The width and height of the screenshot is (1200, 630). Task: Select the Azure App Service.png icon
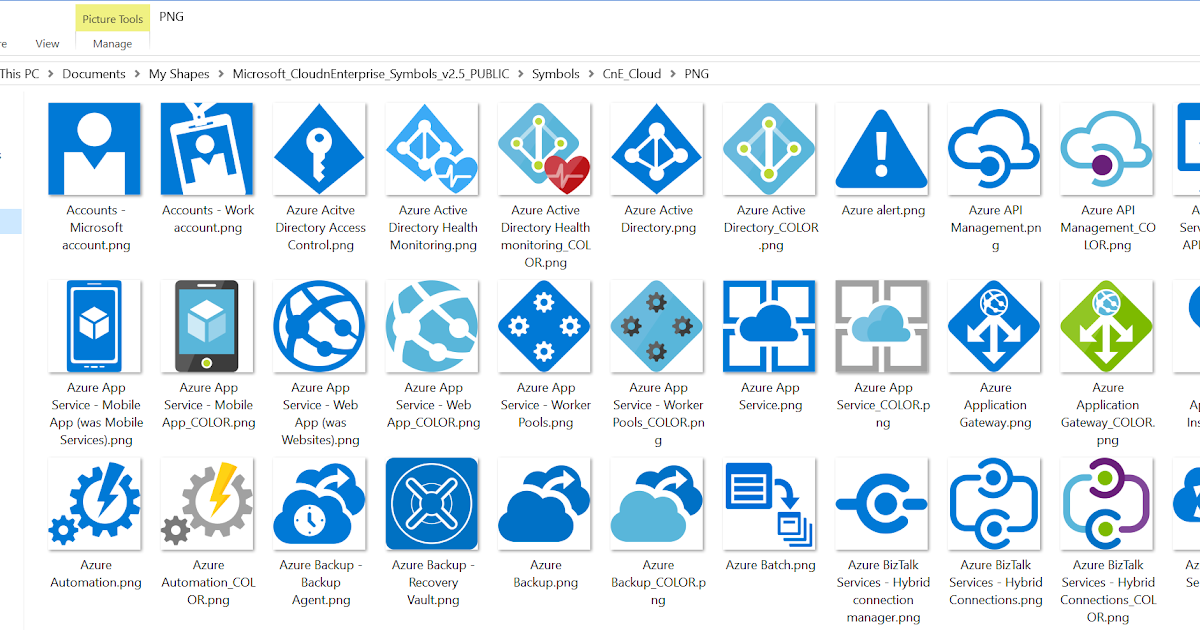pyautogui.click(x=770, y=326)
